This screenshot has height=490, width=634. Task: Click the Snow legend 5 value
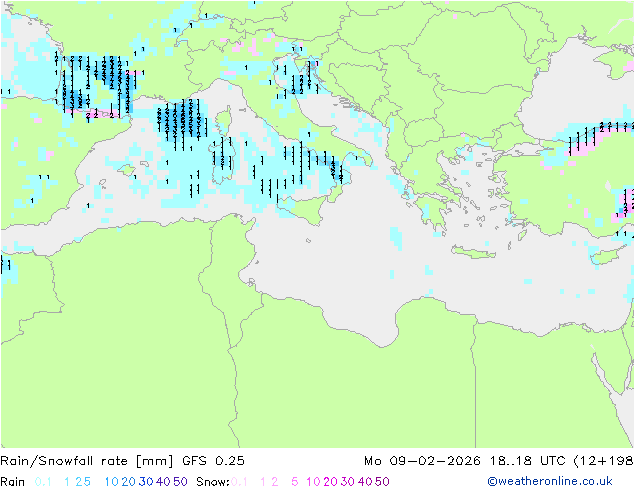tap(295, 482)
